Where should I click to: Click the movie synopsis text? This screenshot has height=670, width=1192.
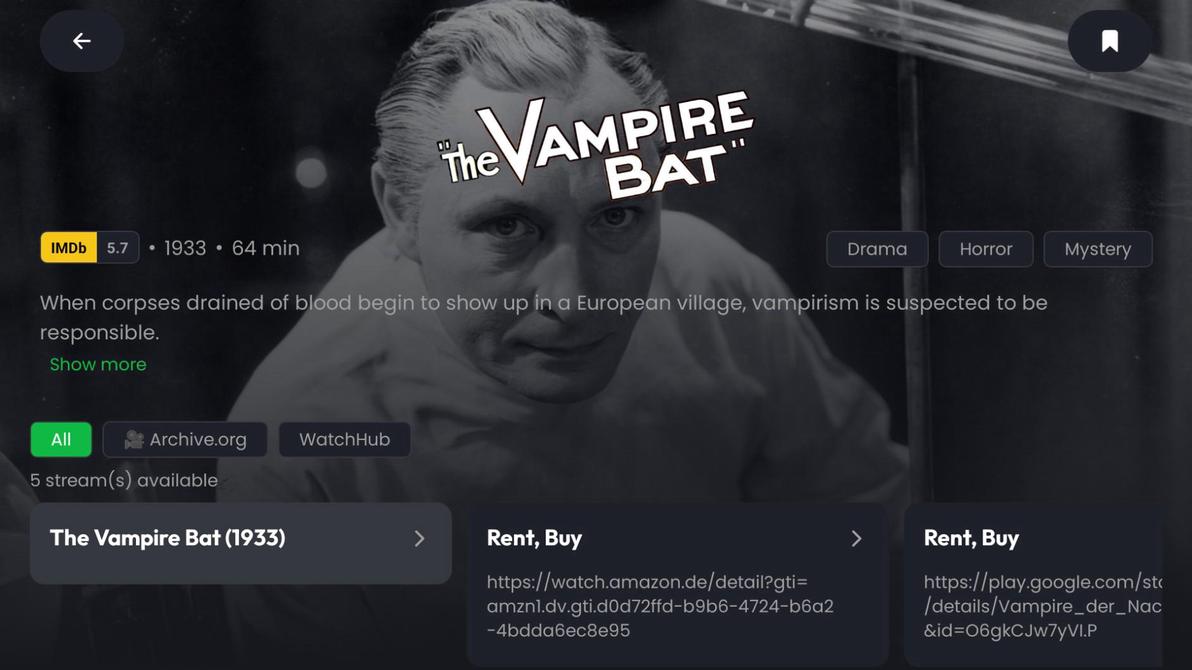pyautogui.click(x=544, y=317)
